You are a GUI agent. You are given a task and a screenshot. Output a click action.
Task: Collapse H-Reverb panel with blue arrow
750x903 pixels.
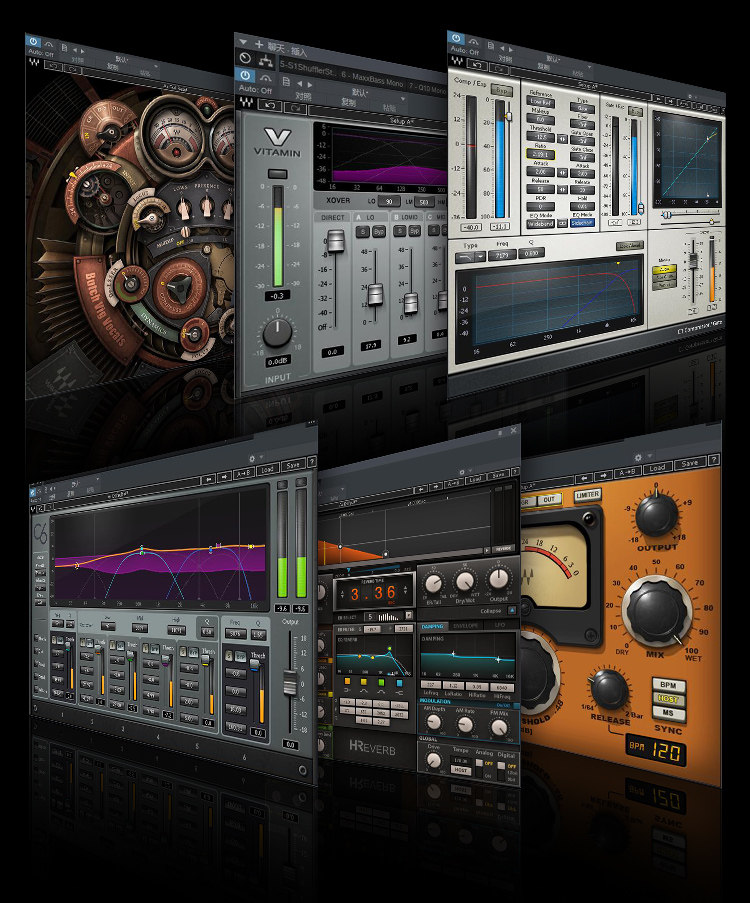[x=511, y=609]
